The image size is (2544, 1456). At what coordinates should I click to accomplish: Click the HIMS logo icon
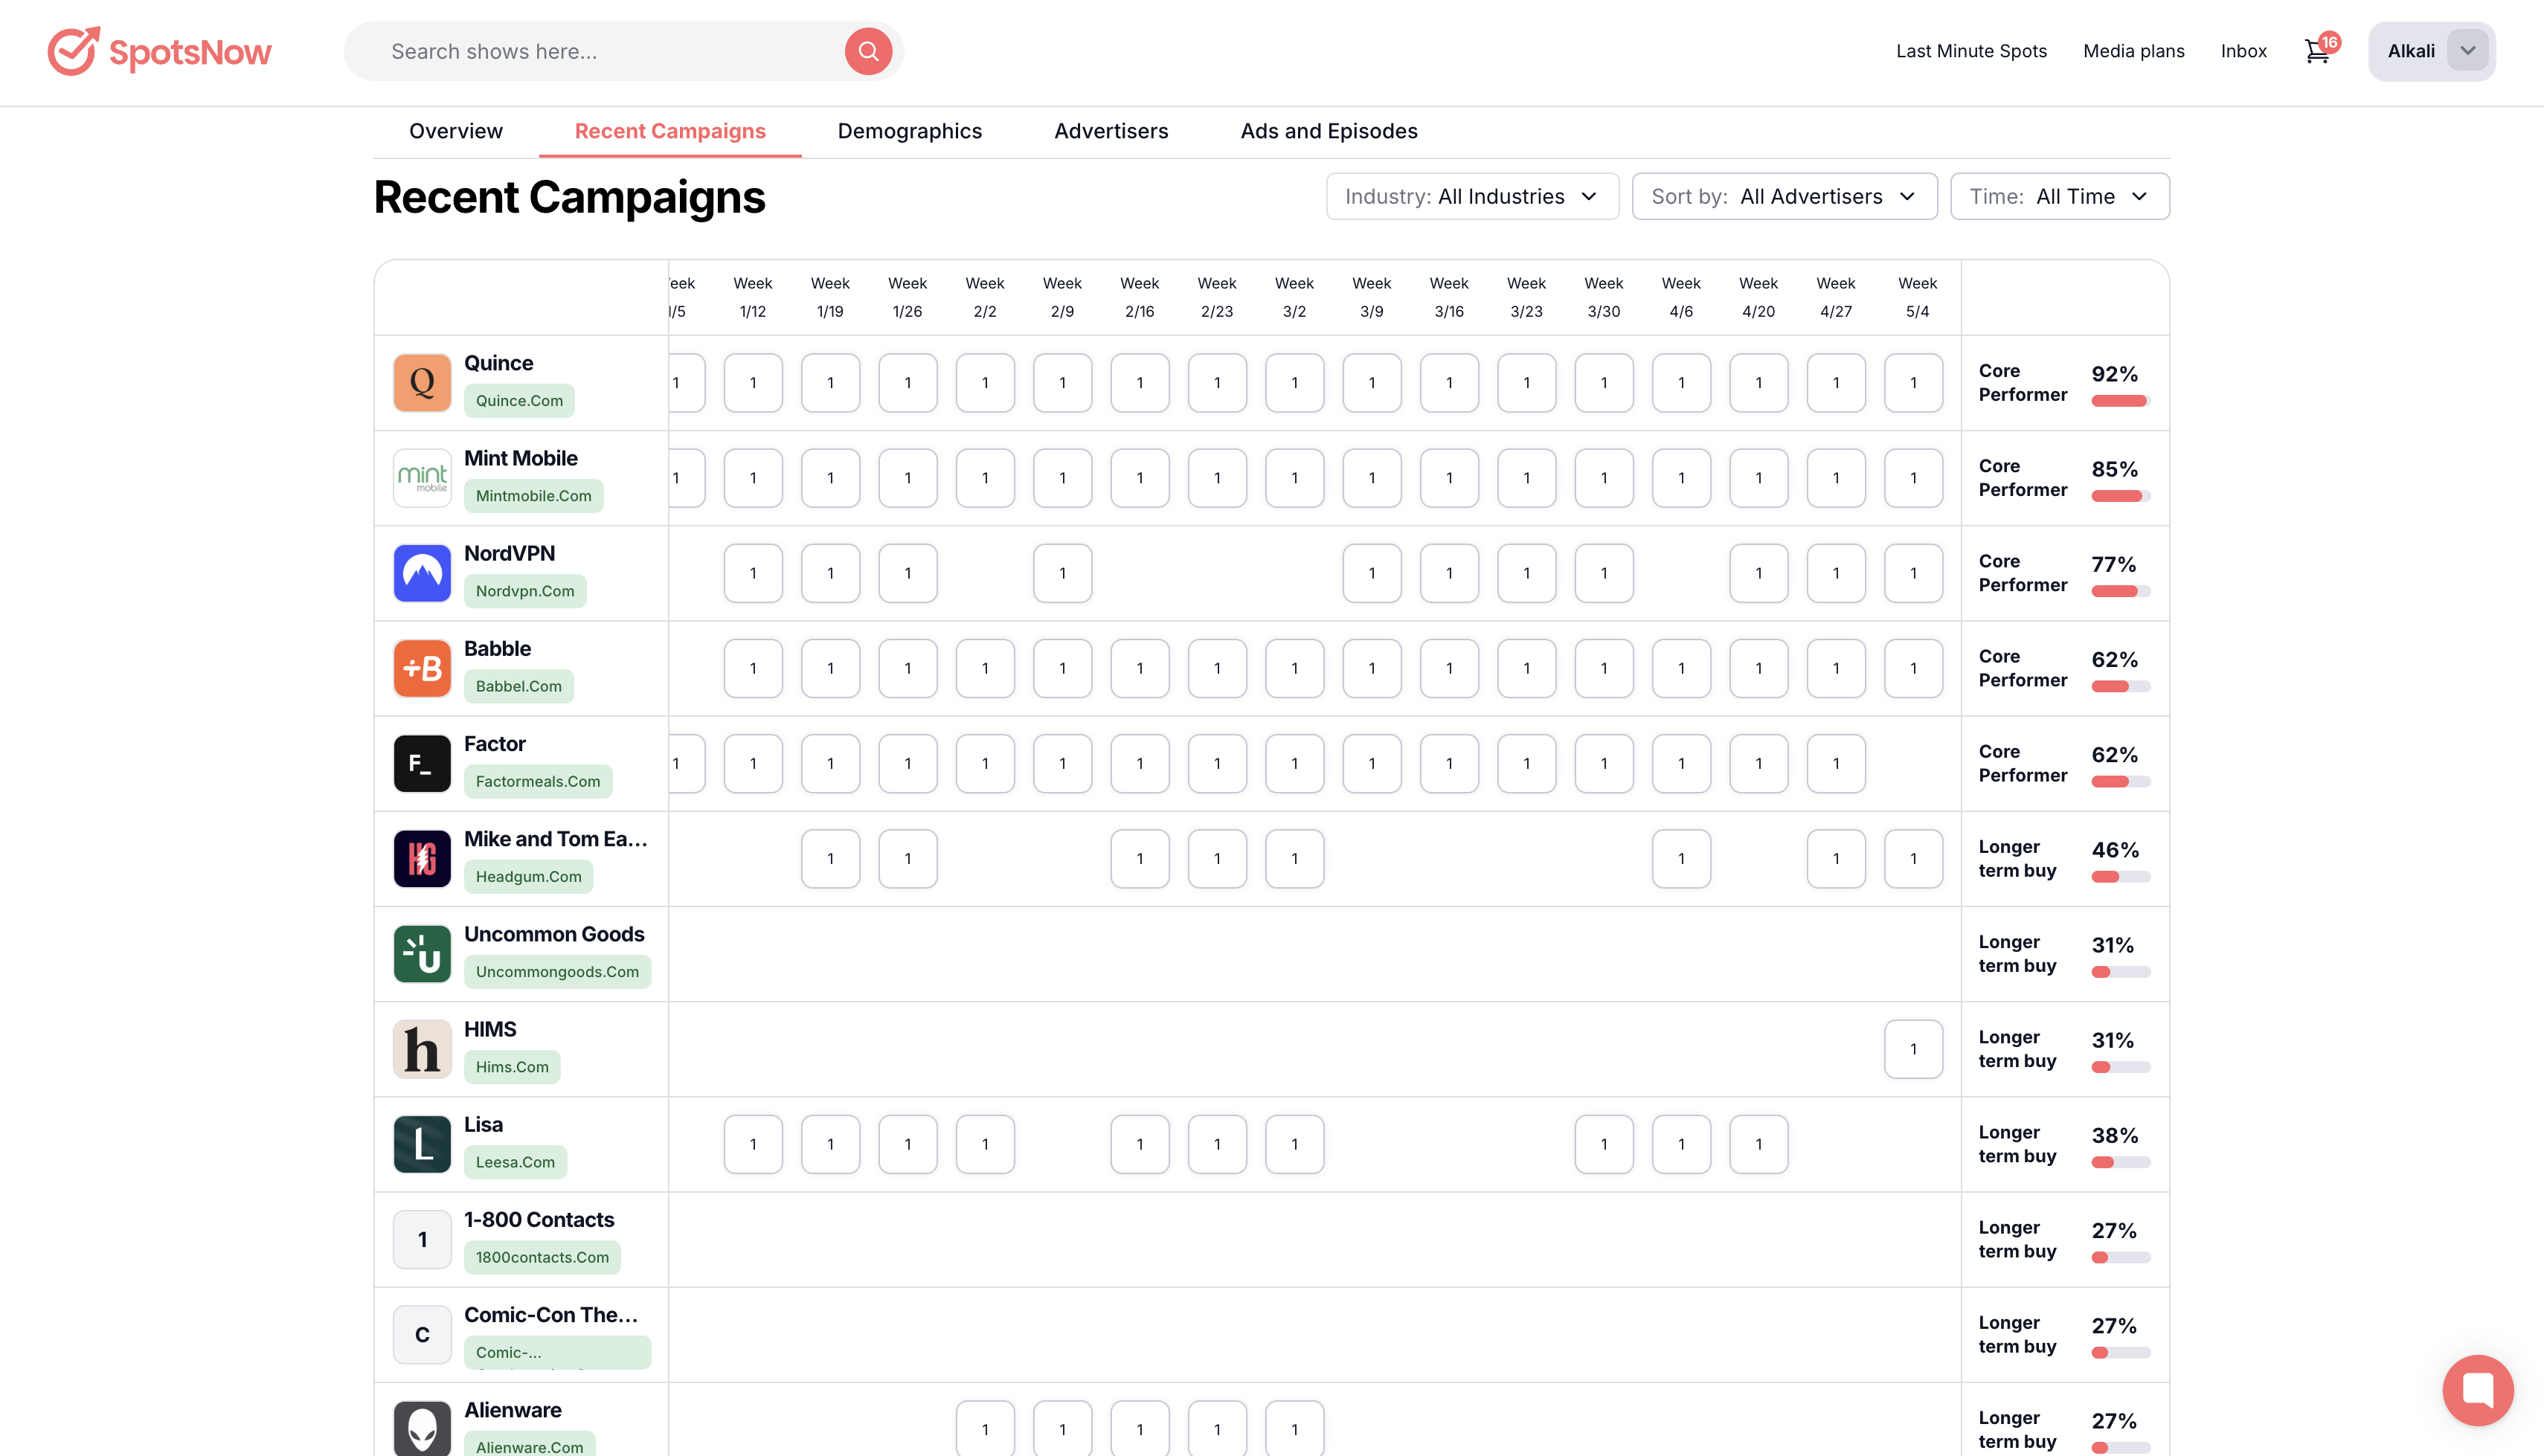pyautogui.click(x=422, y=1049)
